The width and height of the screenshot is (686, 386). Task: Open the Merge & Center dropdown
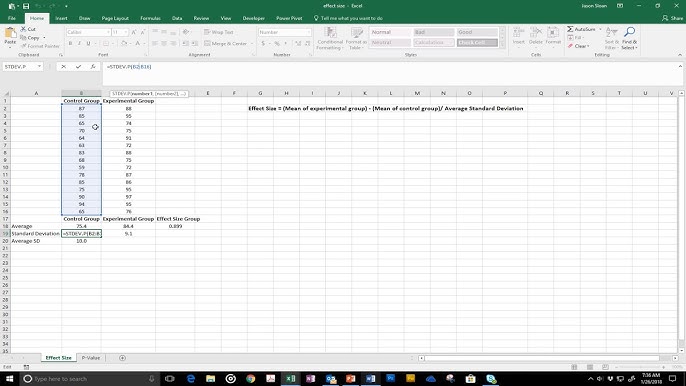252,44
